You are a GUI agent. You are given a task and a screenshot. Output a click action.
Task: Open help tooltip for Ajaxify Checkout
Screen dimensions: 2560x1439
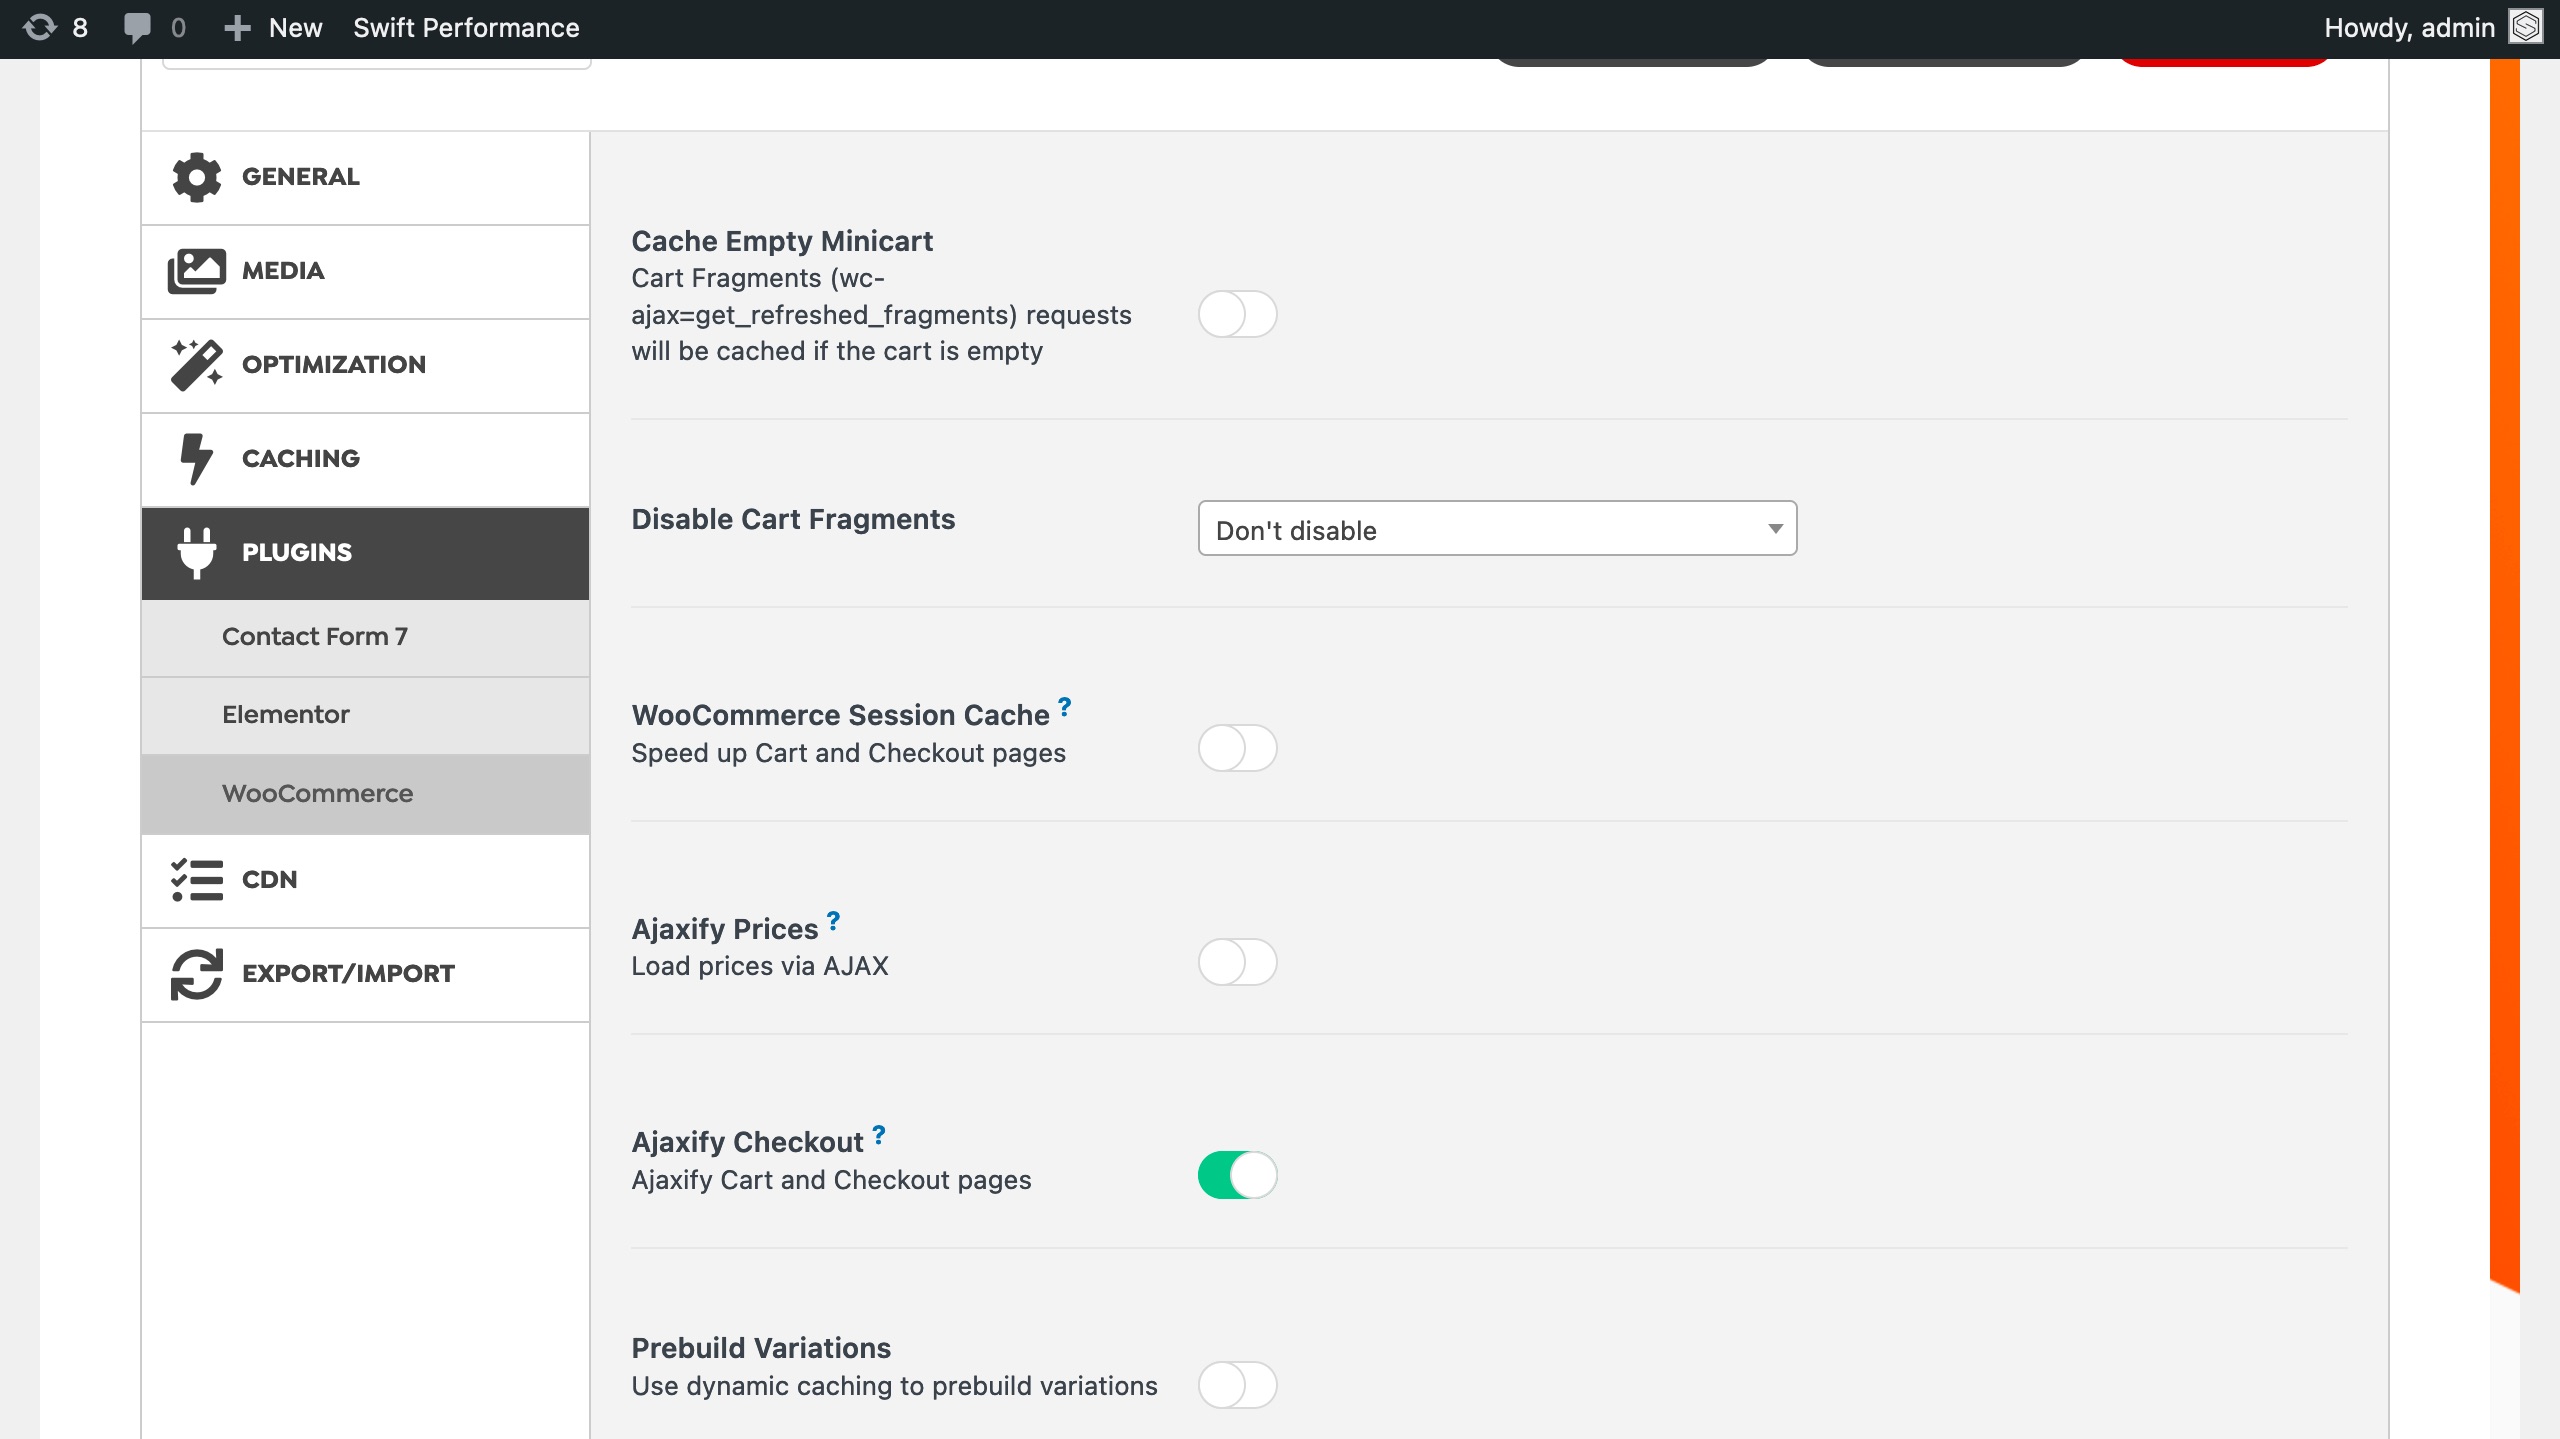click(878, 1135)
